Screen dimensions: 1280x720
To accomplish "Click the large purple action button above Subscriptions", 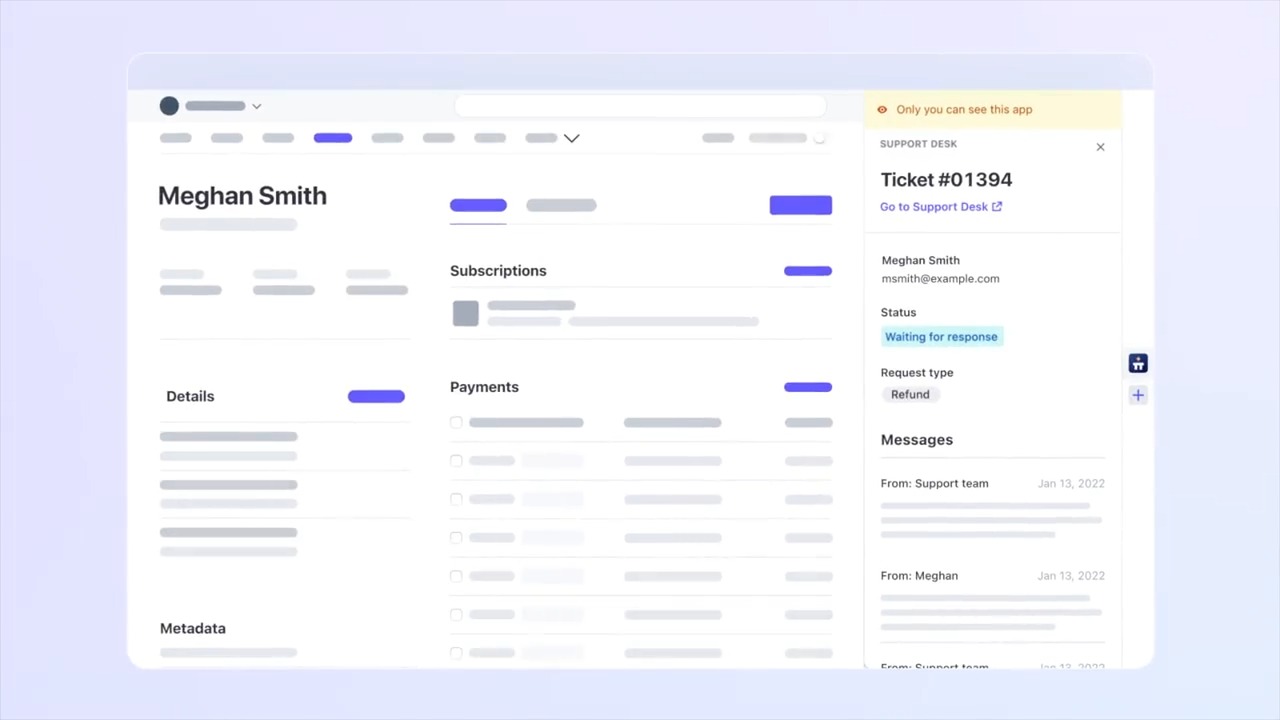I will [x=800, y=205].
